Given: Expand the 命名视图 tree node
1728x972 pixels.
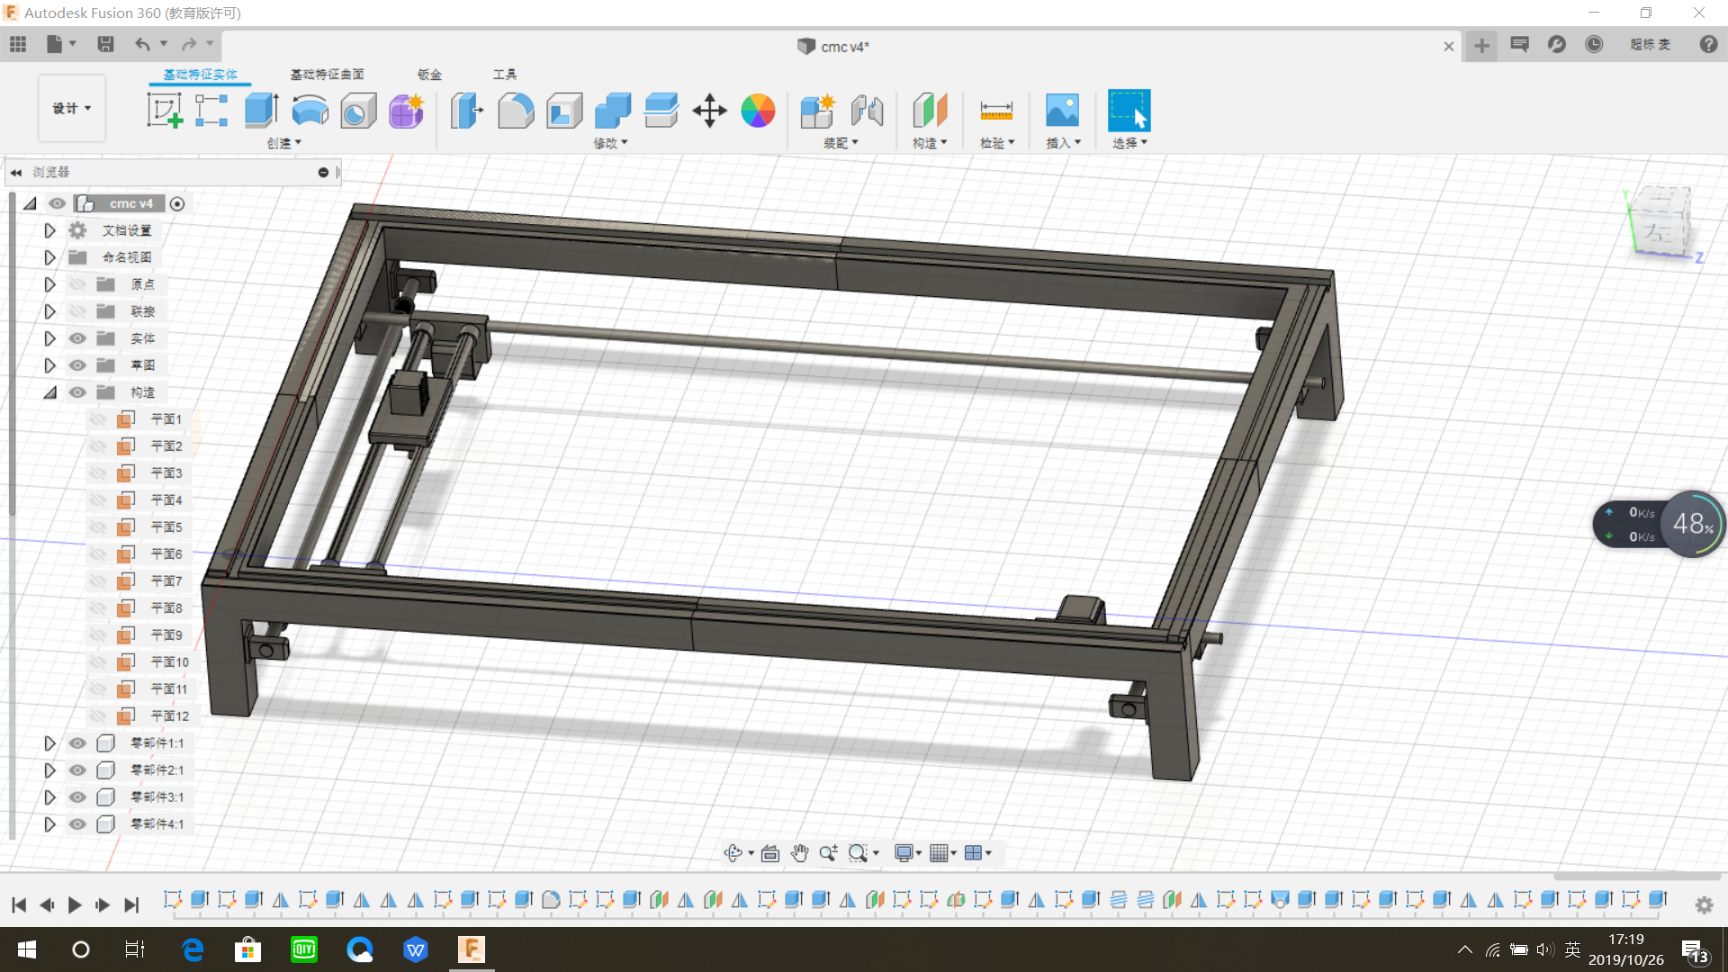Looking at the screenshot, I should click(x=49, y=258).
